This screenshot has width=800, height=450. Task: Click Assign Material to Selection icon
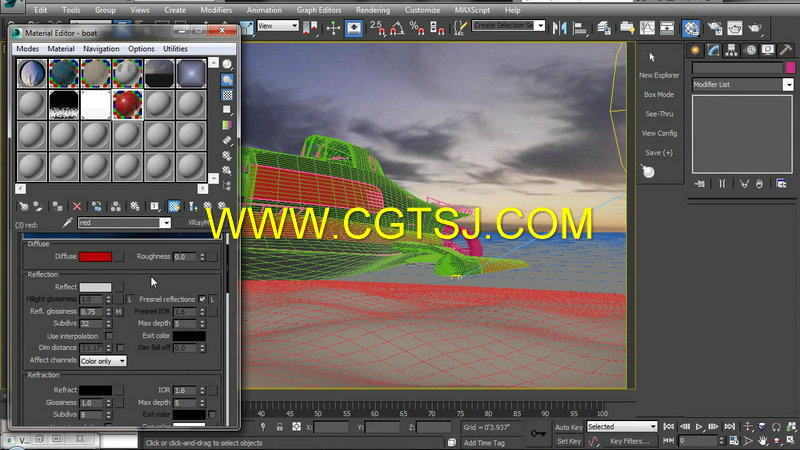click(x=57, y=206)
